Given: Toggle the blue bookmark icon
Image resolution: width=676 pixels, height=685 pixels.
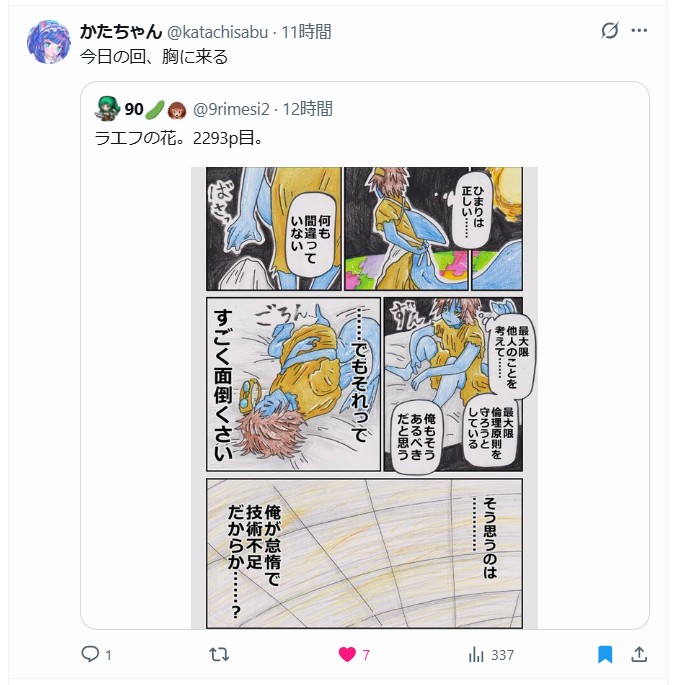Looking at the screenshot, I should 605,654.
